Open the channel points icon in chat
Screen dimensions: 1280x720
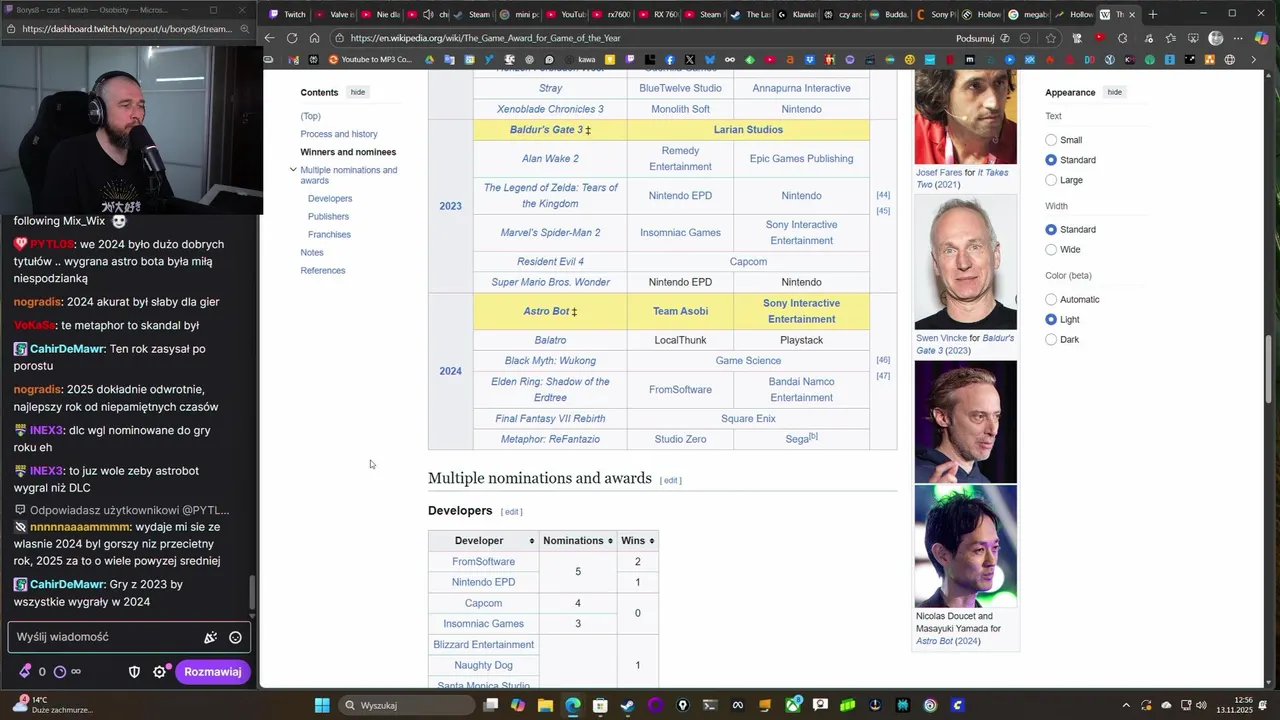(x=60, y=672)
